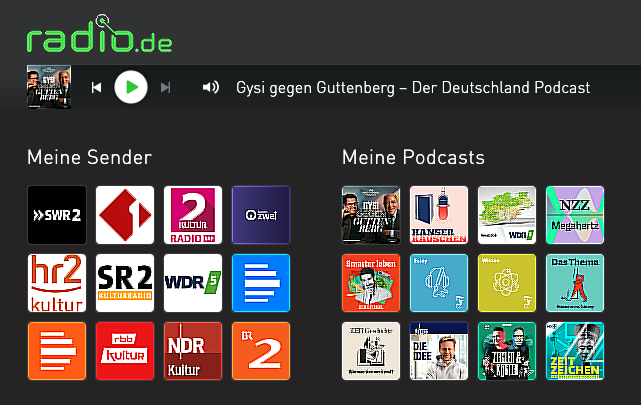Click the play button in the player bar
Image resolution: width=641 pixels, height=405 pixels.
coord(131,87)
